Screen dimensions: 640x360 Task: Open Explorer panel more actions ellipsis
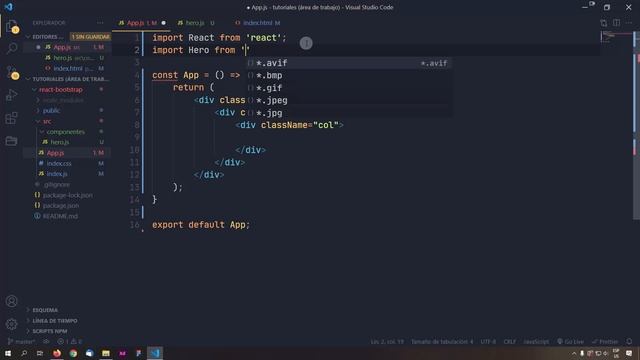pos(100,23)
